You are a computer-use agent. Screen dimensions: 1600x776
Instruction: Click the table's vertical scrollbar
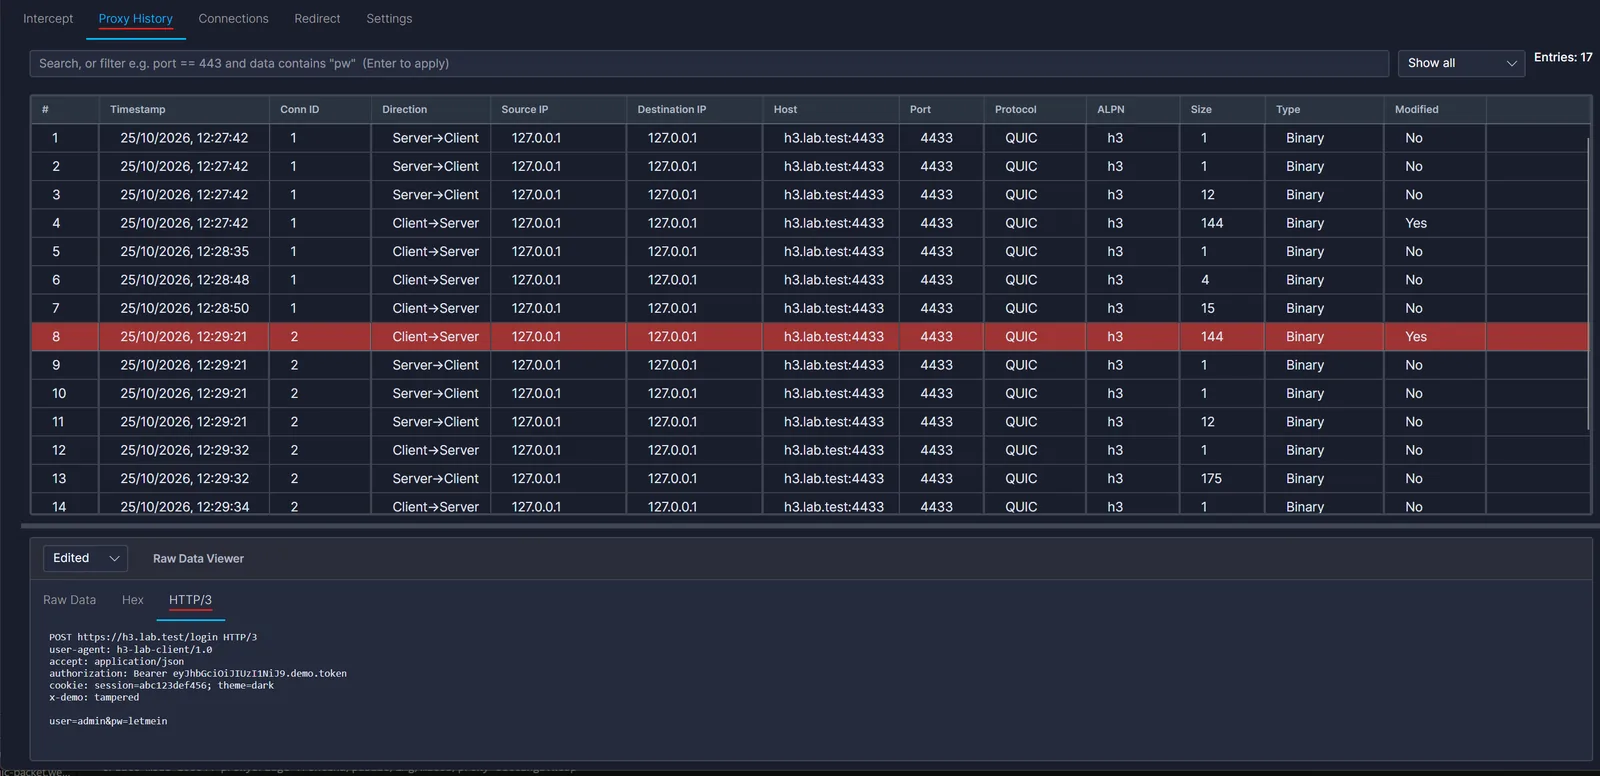(x=1588, y=284)
